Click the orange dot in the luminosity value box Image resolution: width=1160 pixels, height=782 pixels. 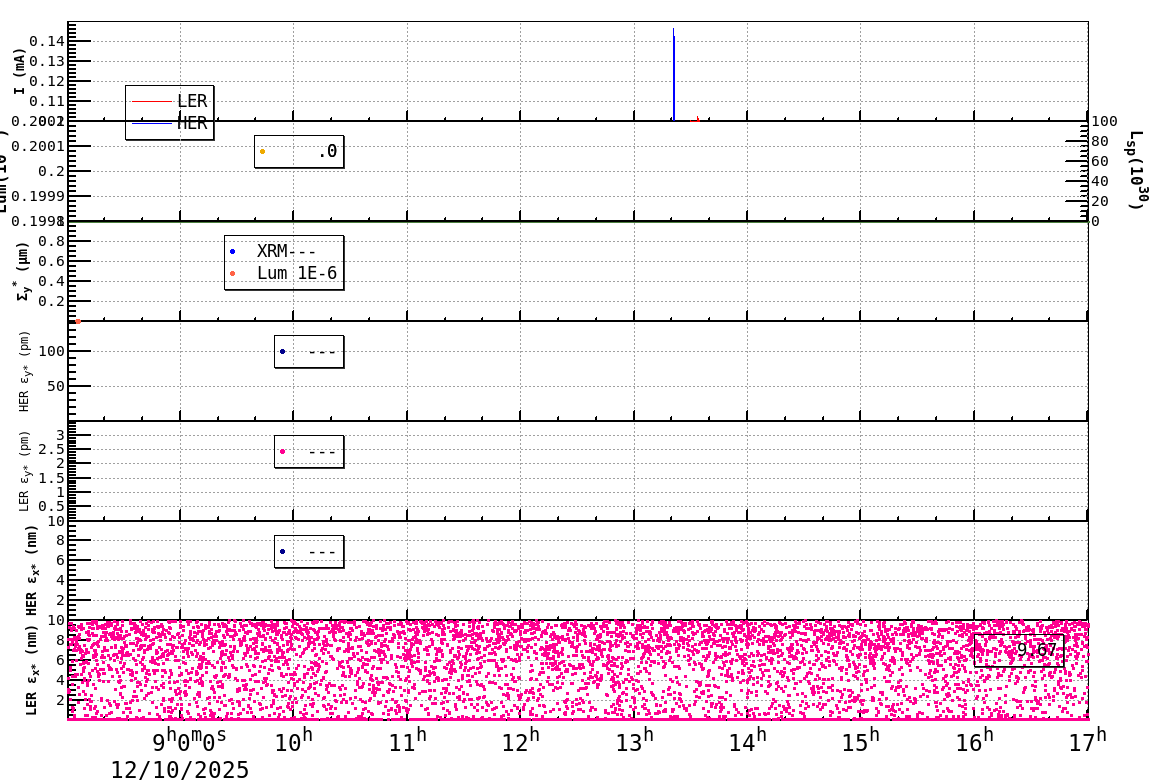(263, 150)
